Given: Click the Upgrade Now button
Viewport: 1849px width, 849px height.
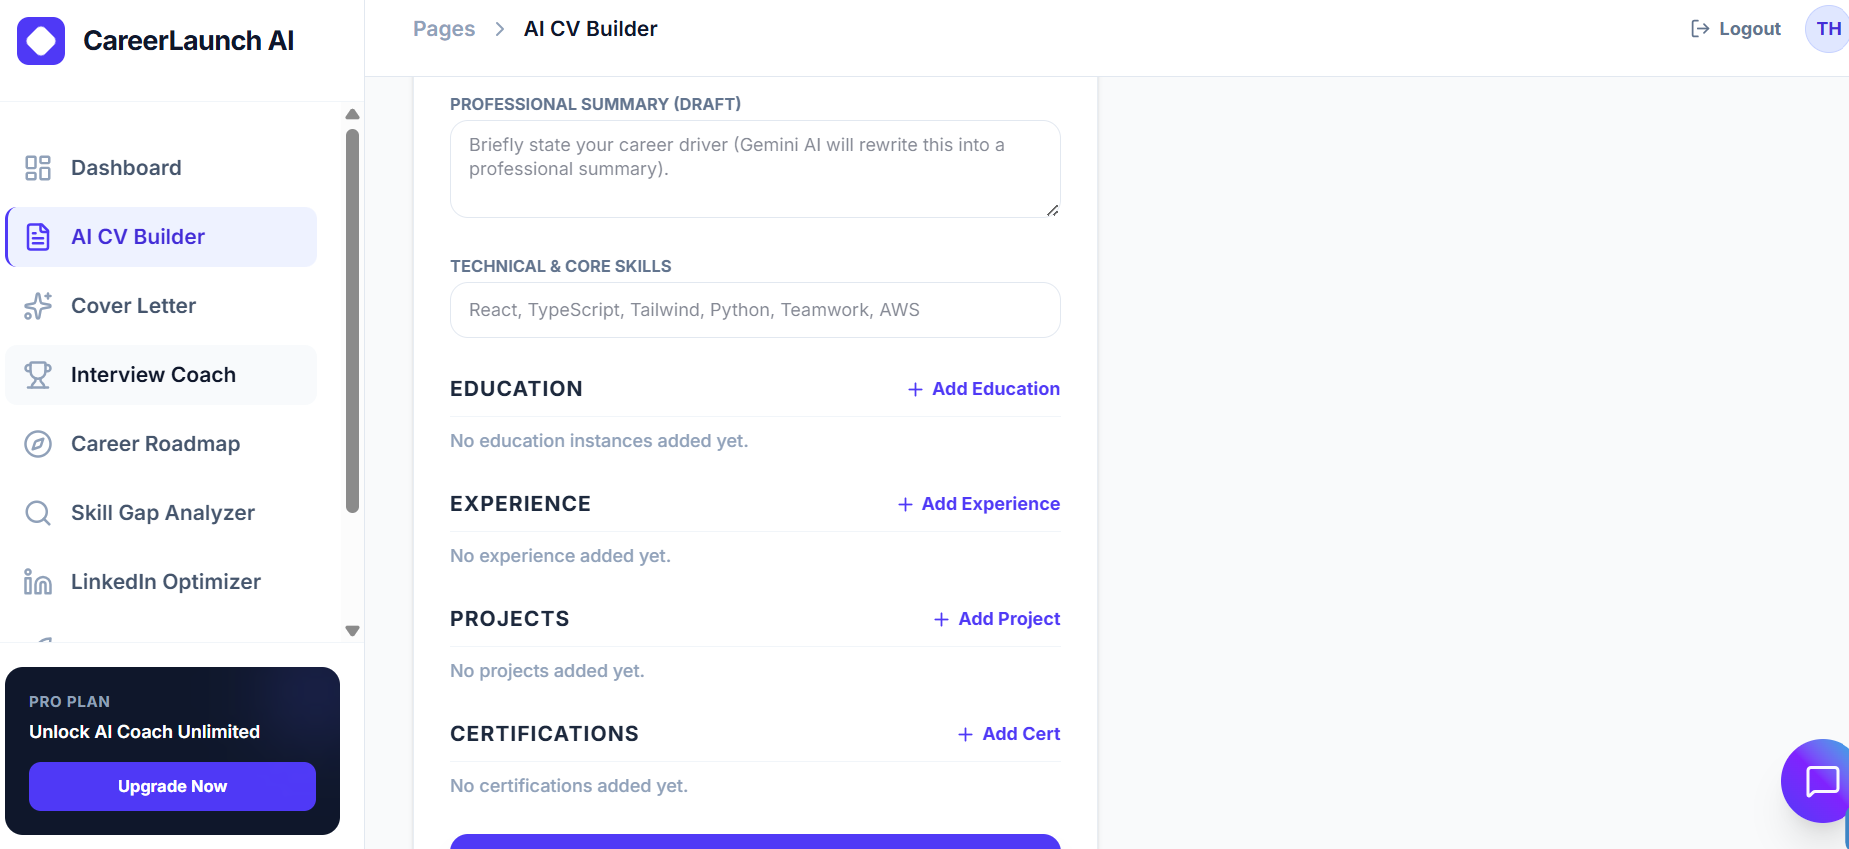Looking at the screenshot, I should point(172,786).
